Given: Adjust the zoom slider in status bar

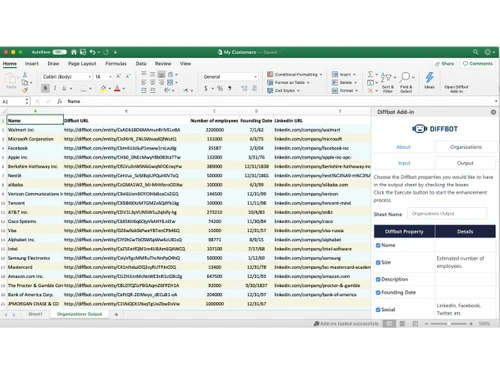Looking at the screenshot, I should (x=449, y=324).
